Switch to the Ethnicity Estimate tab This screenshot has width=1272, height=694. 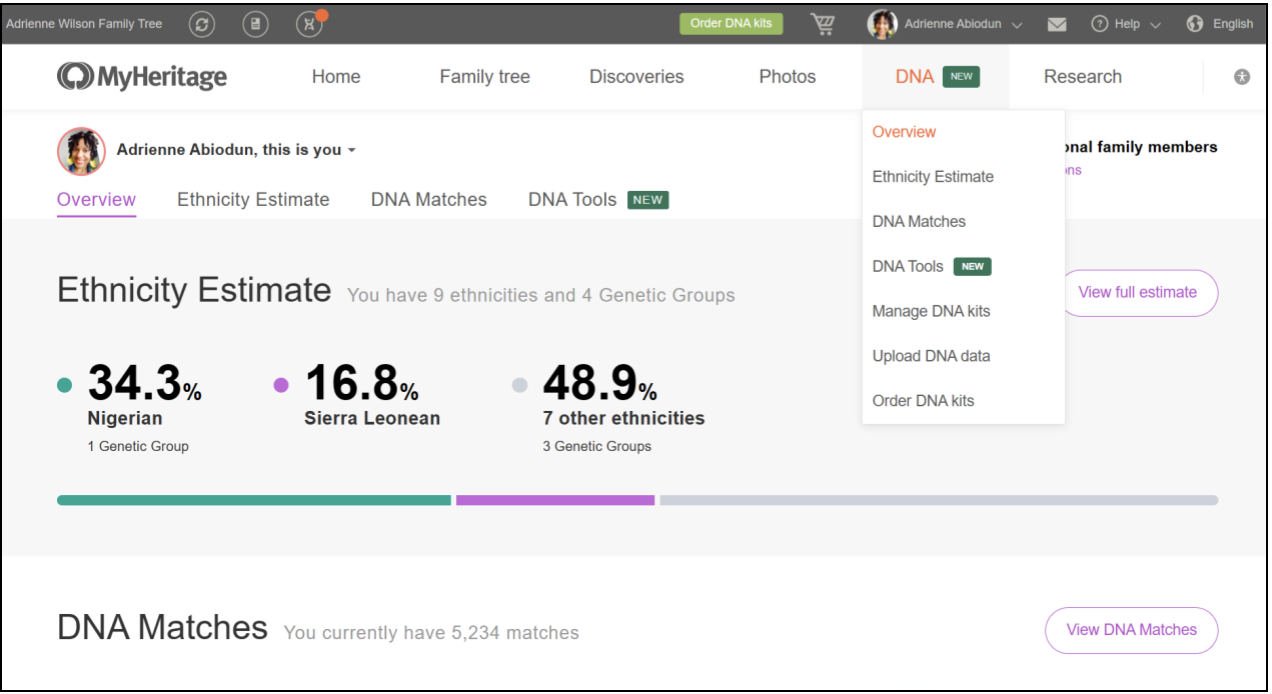pyautogui.click(x=253, y=200)
